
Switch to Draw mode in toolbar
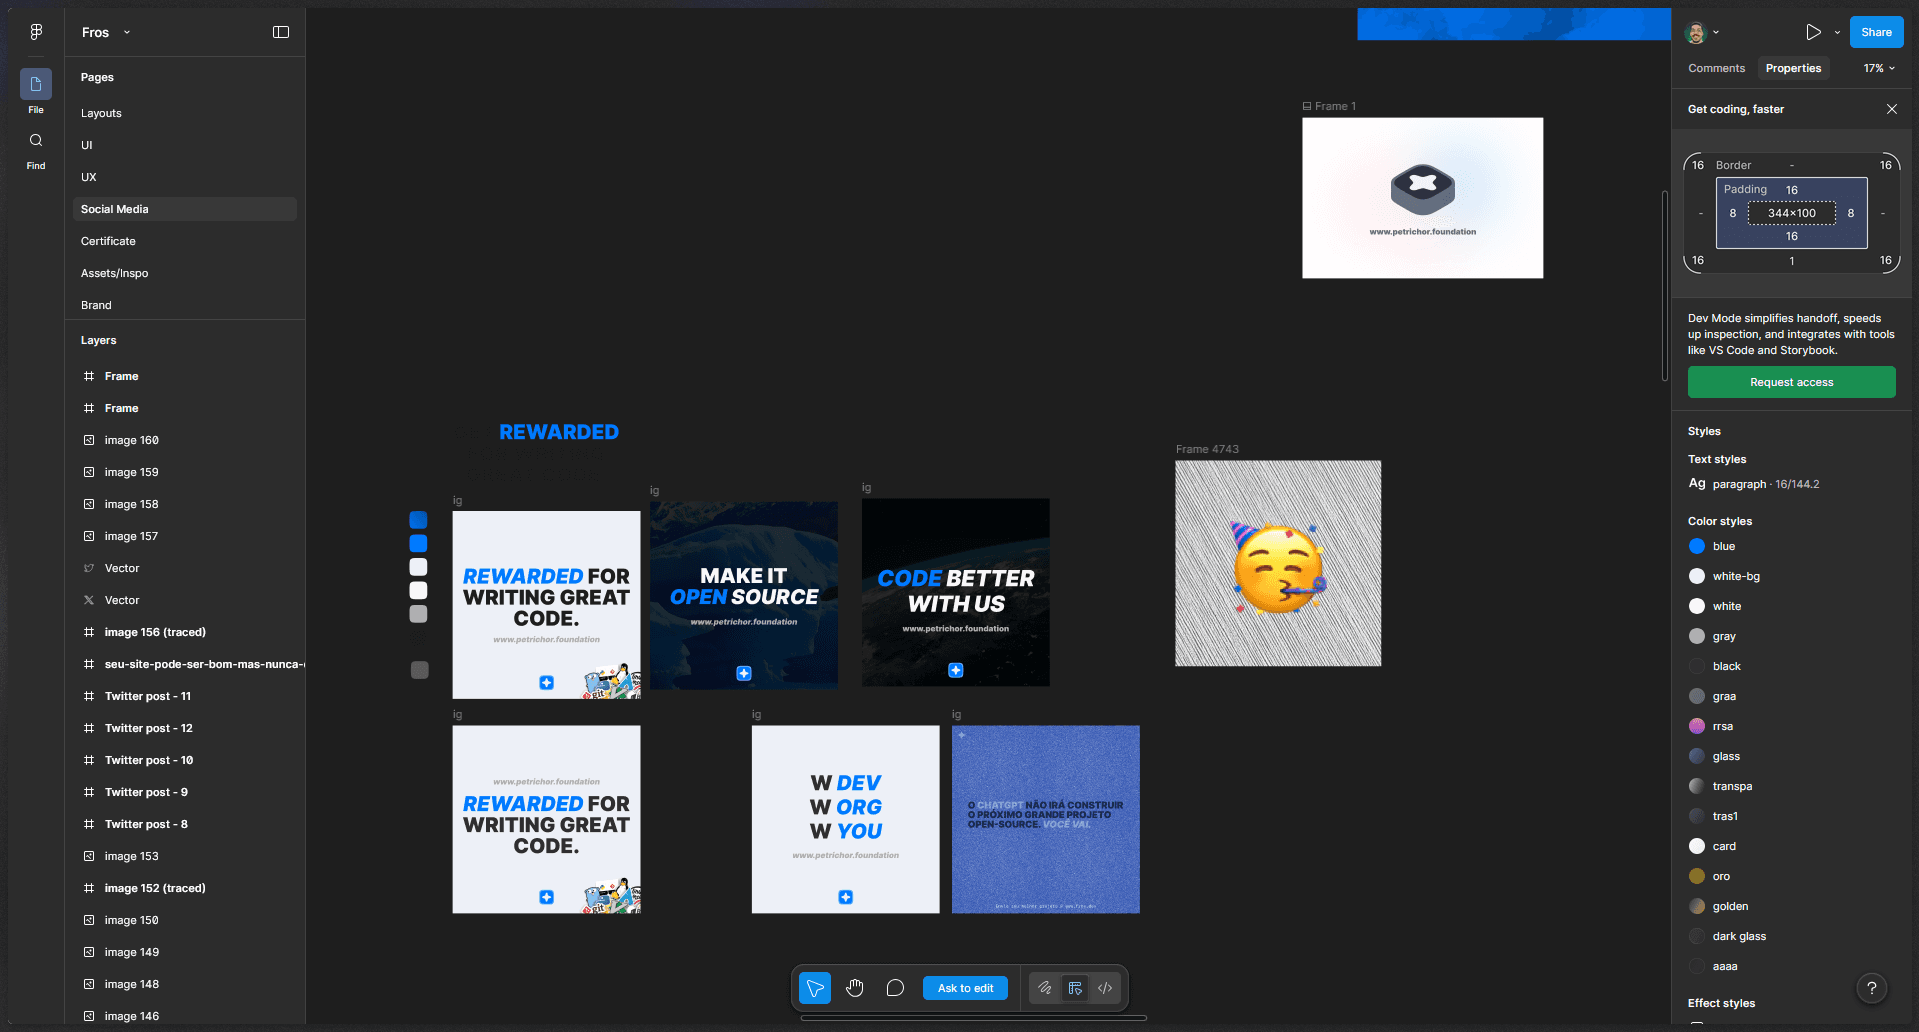coord(1044,988)
